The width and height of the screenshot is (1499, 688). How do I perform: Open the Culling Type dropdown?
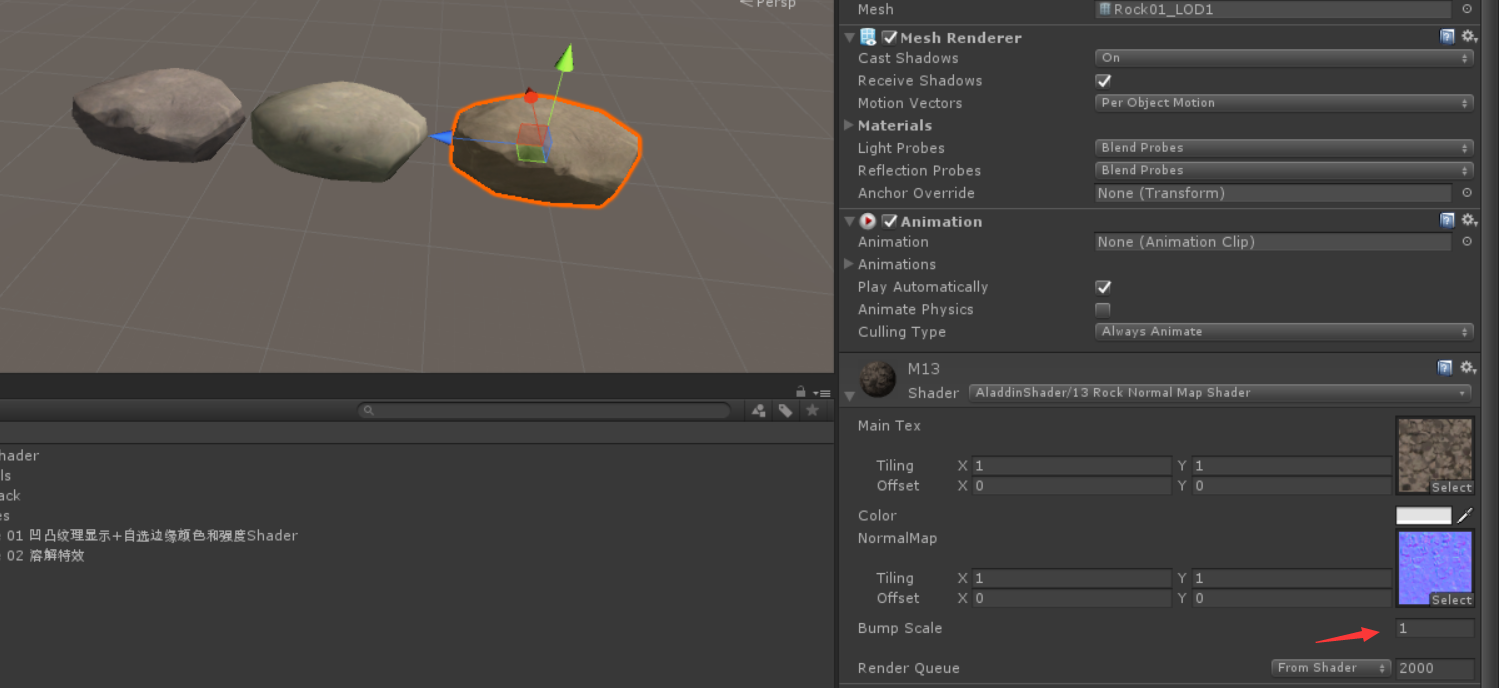[x=1283, y=331]
